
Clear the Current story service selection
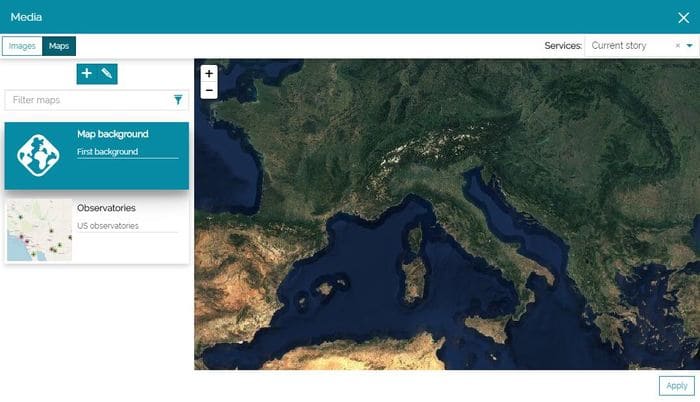(677, 46)
